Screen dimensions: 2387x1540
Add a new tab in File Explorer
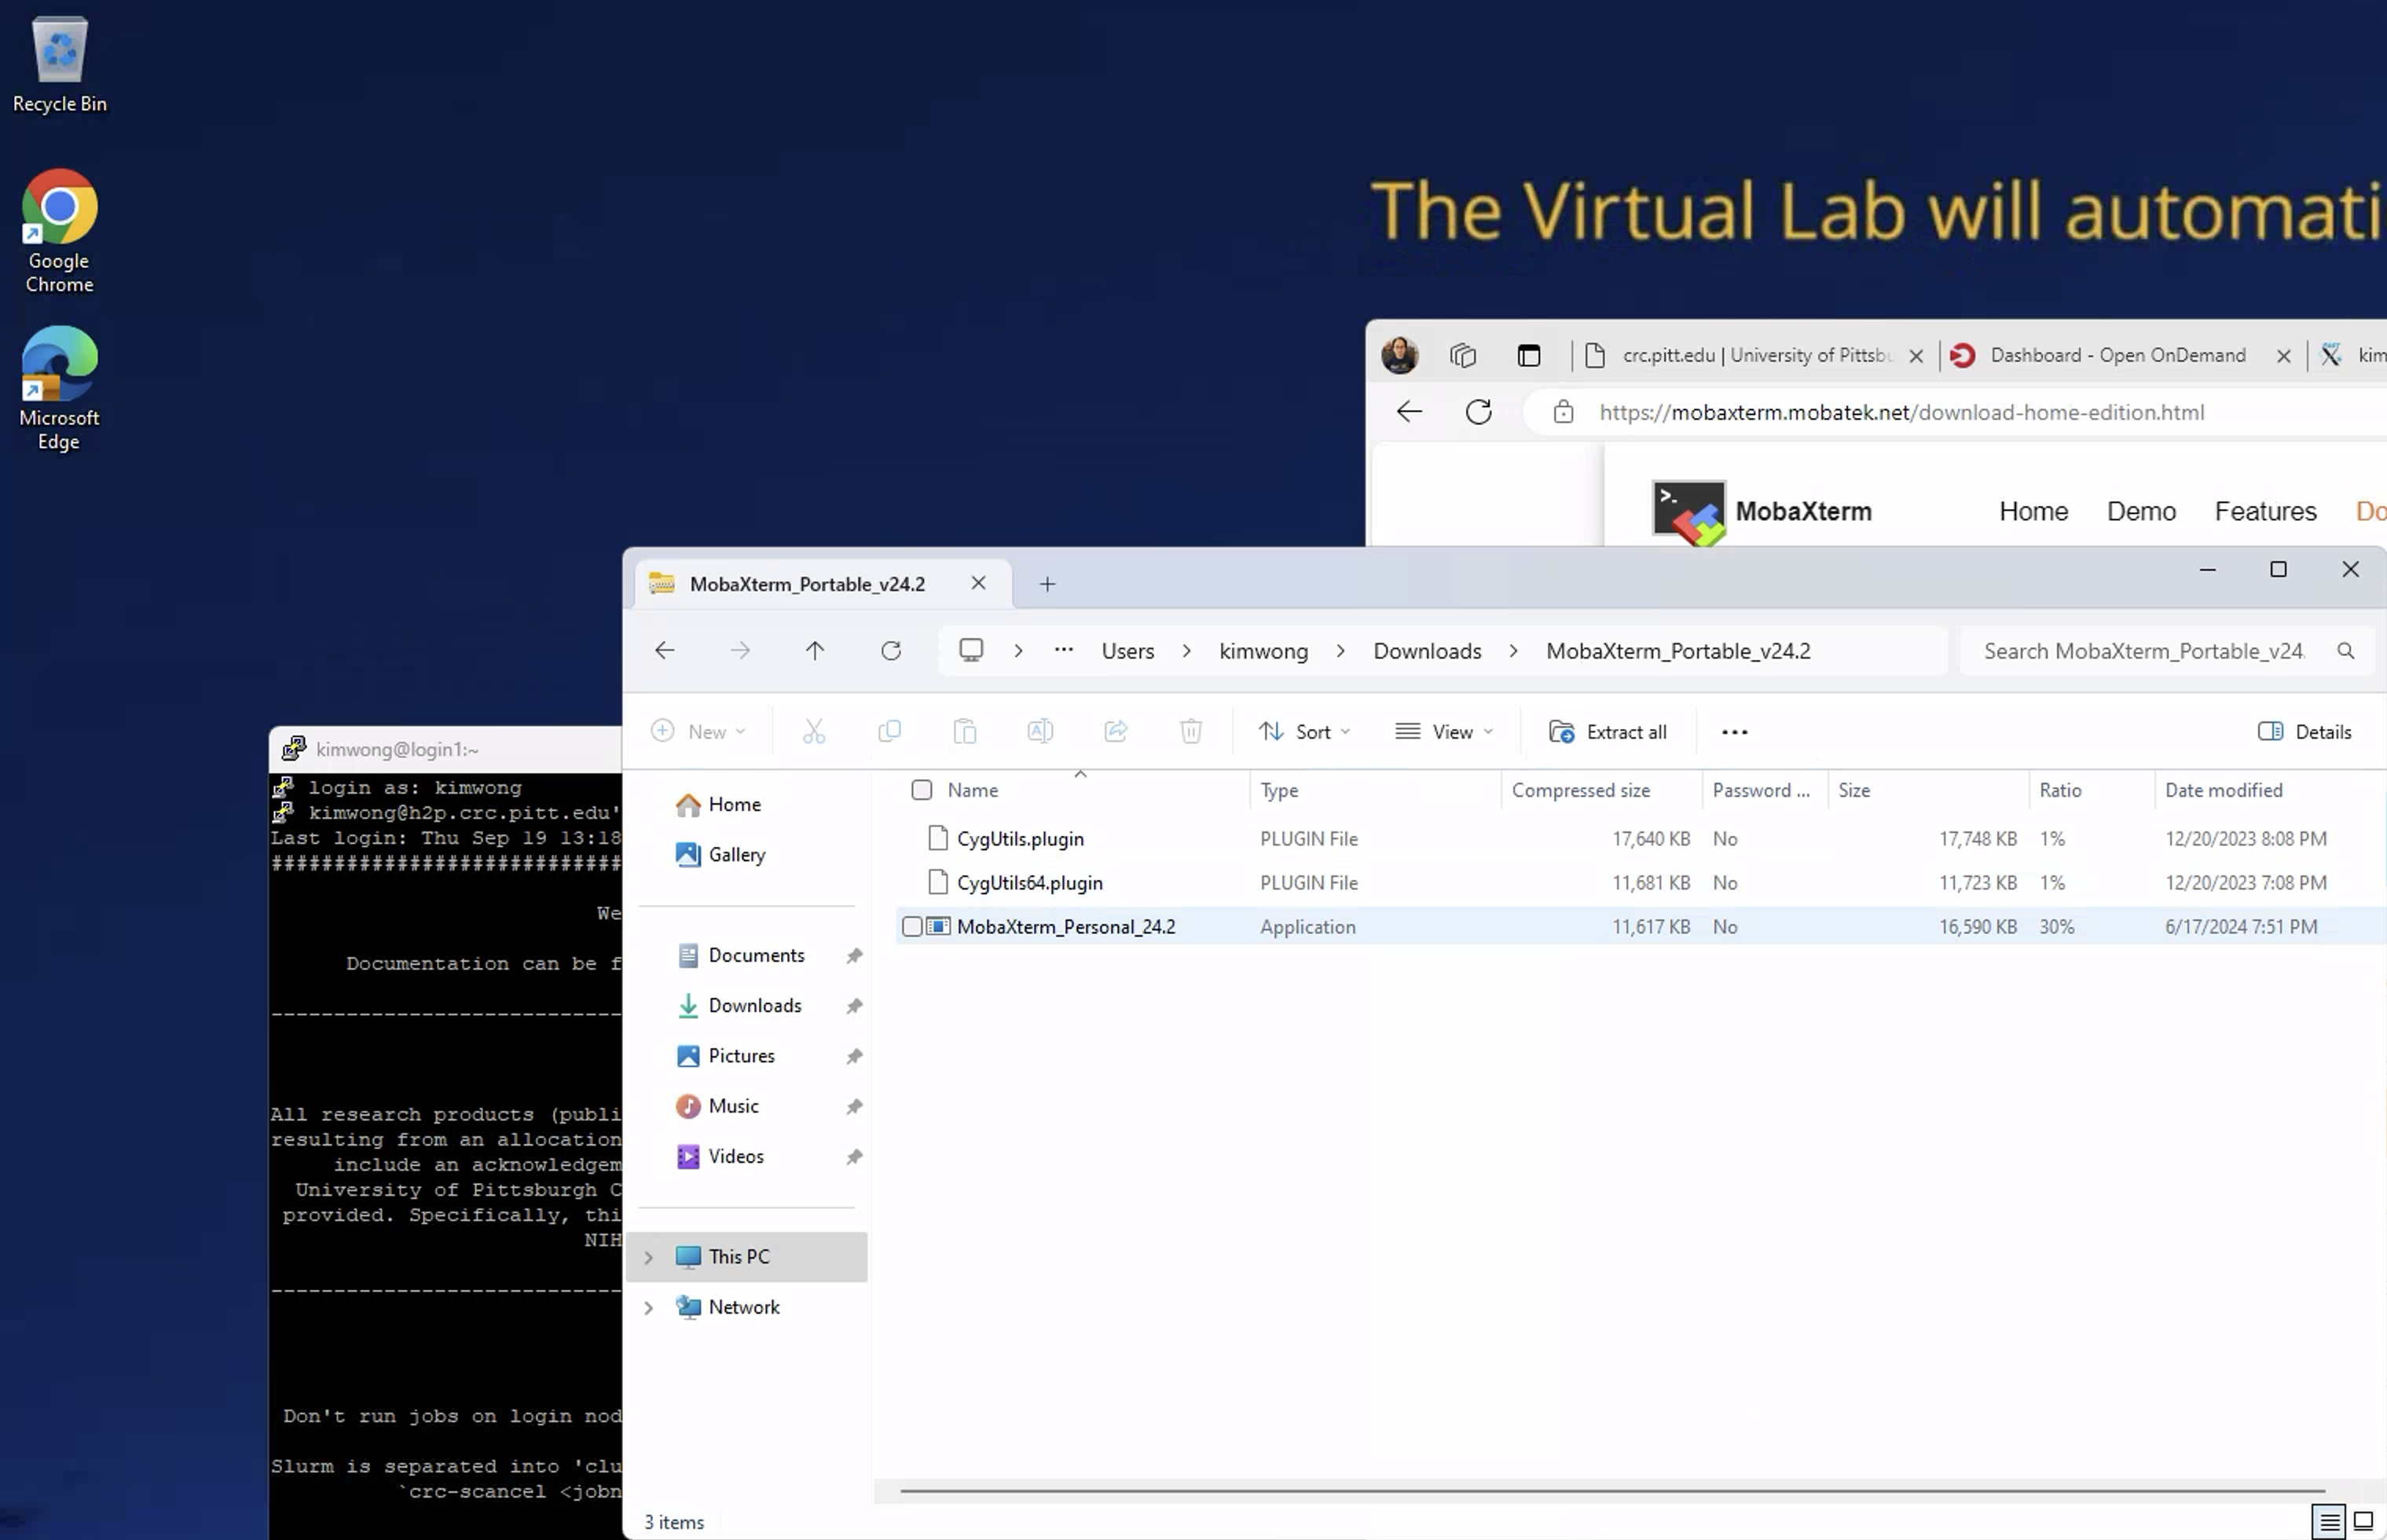pyautogui.click(x=1047, y=584)
